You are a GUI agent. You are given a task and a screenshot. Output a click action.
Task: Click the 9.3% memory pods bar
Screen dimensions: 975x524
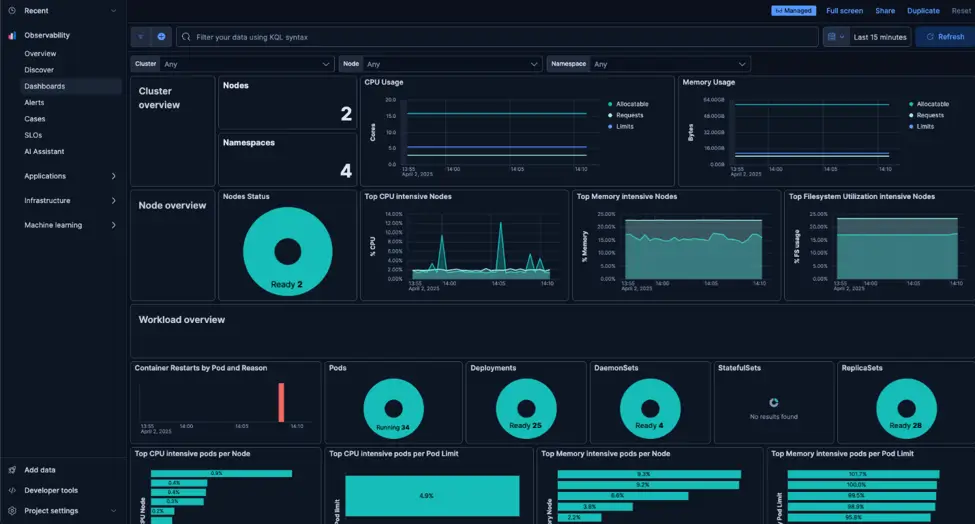tap(649, 474)
